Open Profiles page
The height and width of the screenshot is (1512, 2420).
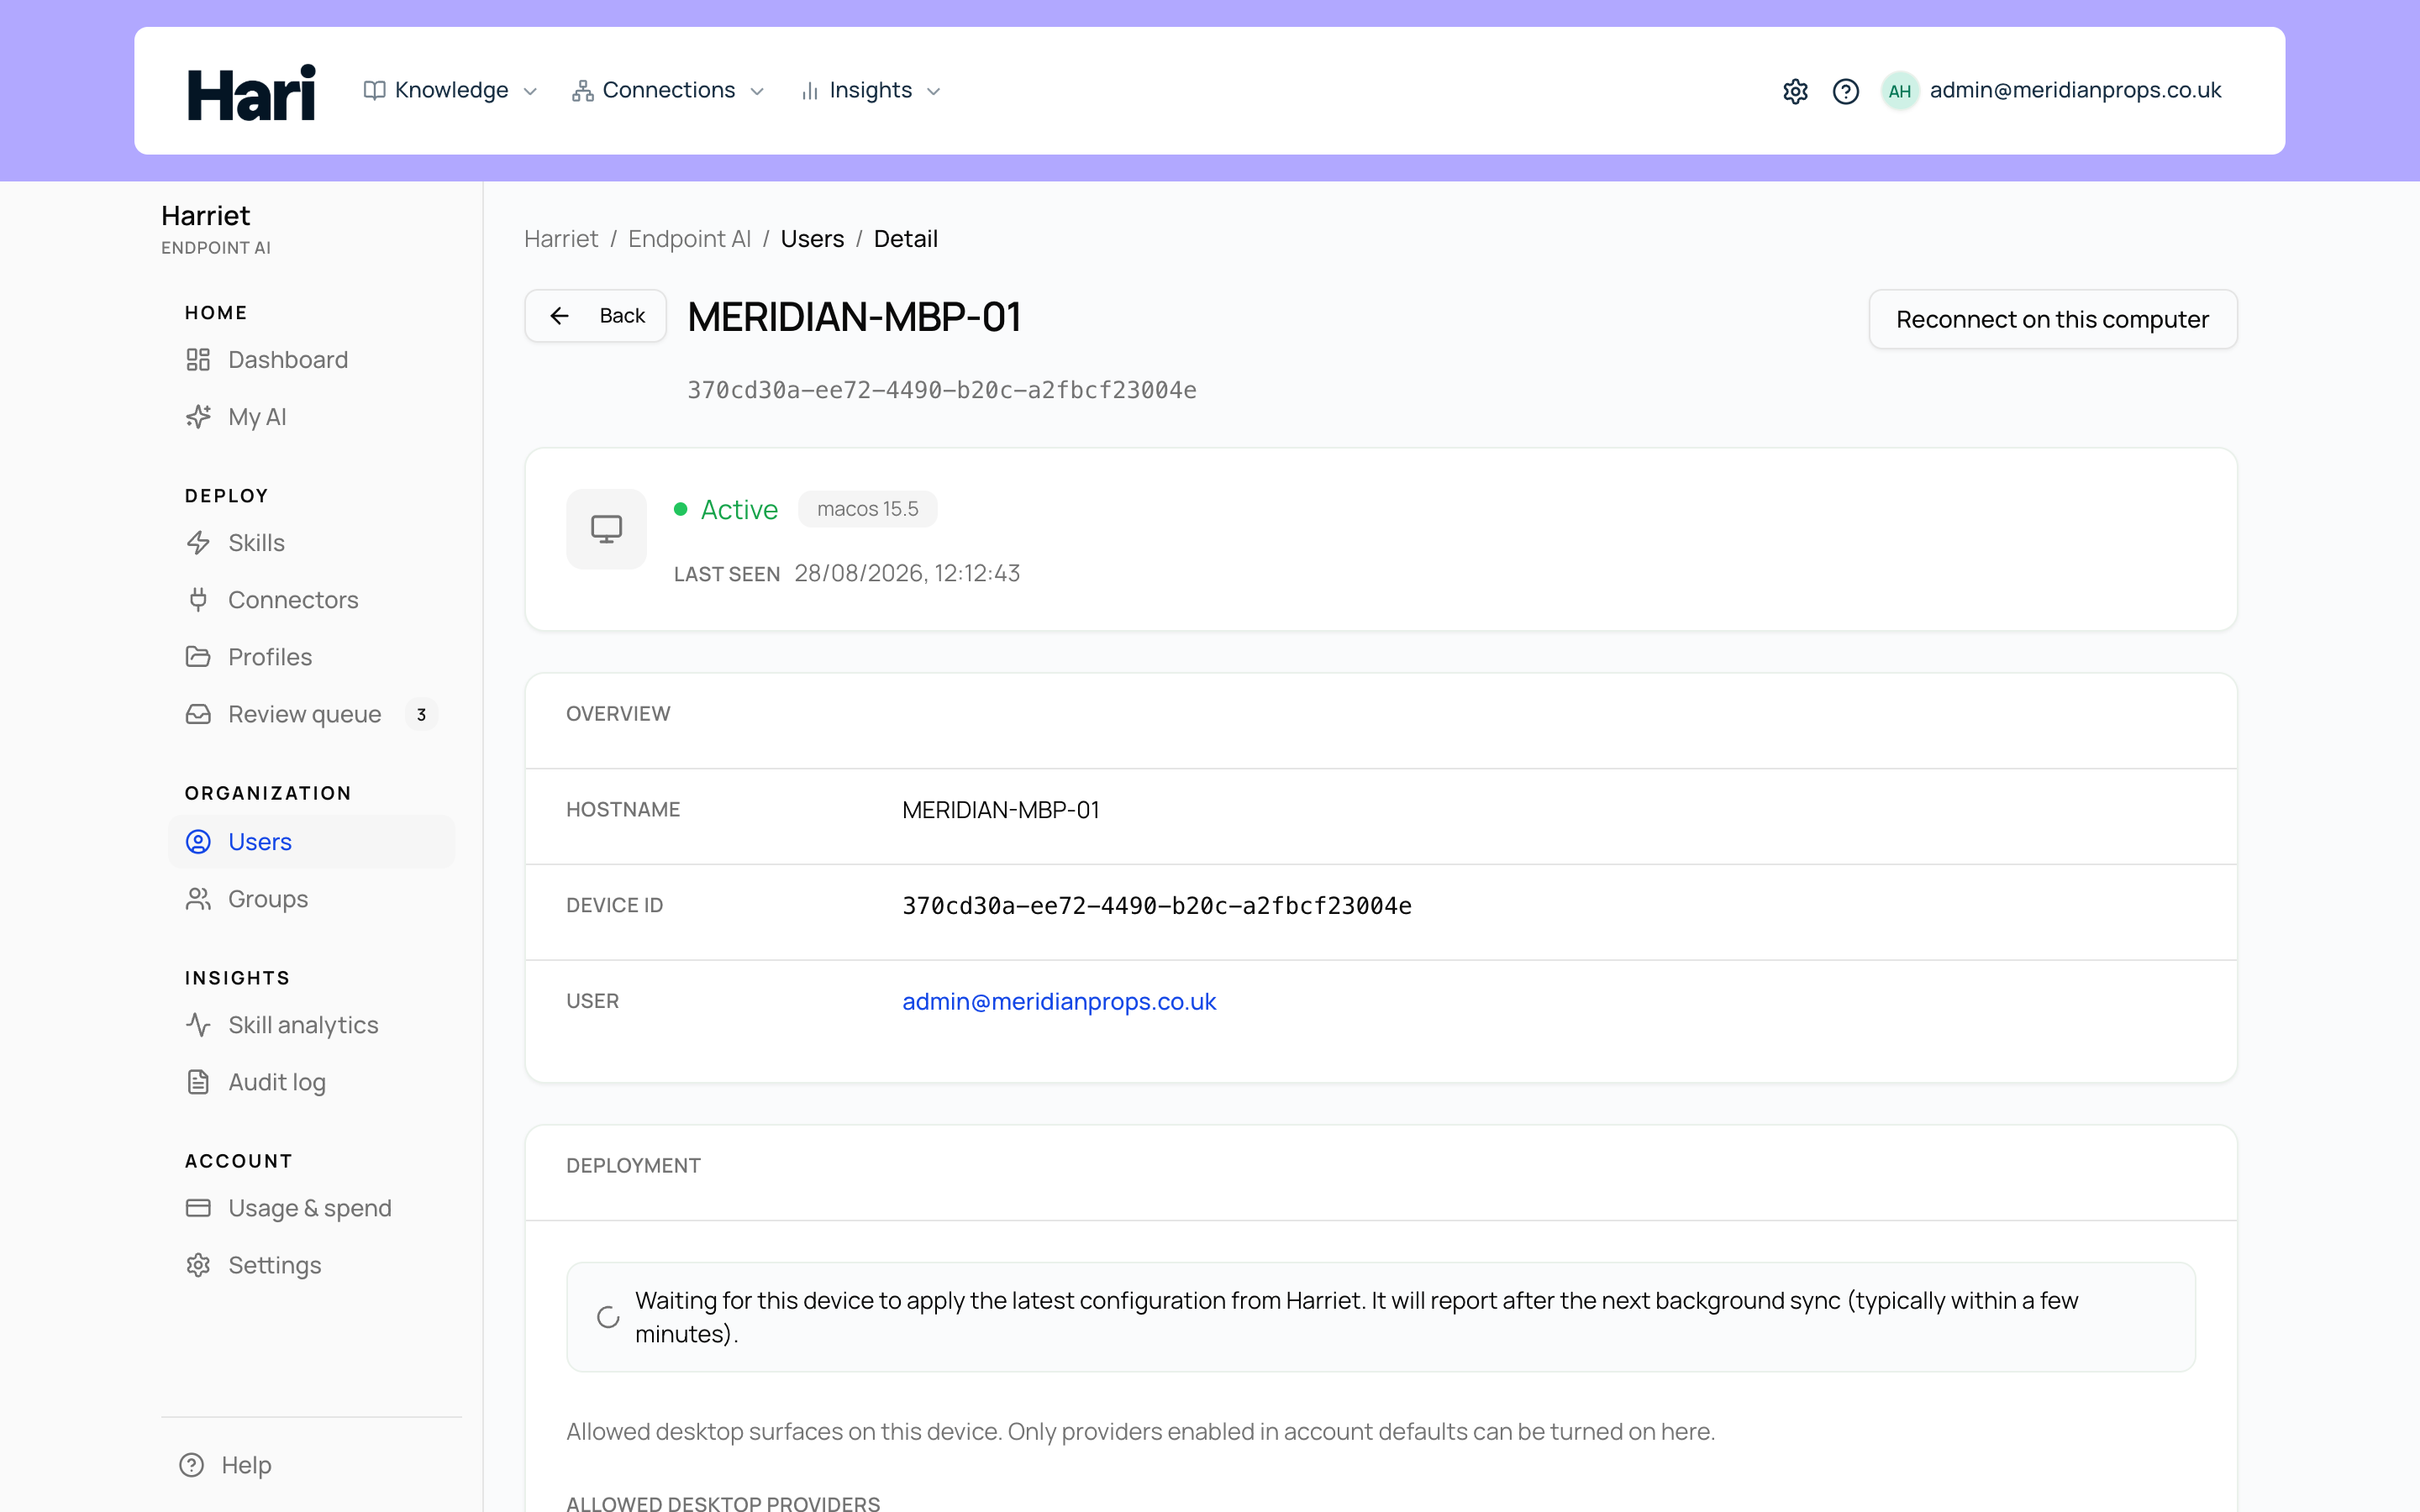click(310, 657)
